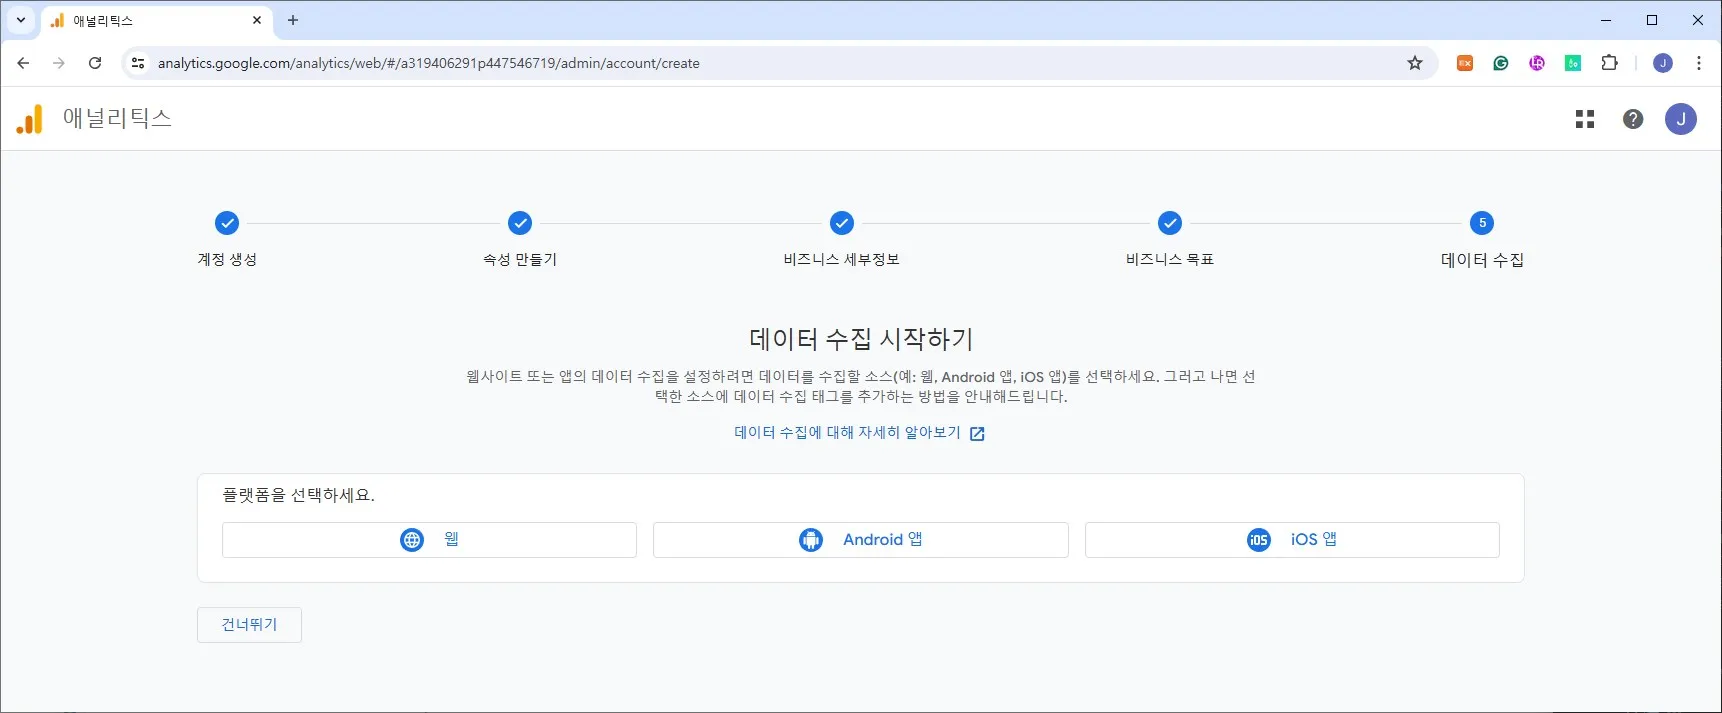Click the external link icon after 알아보기
The image size is (1722, 713).
pos(977,434)
